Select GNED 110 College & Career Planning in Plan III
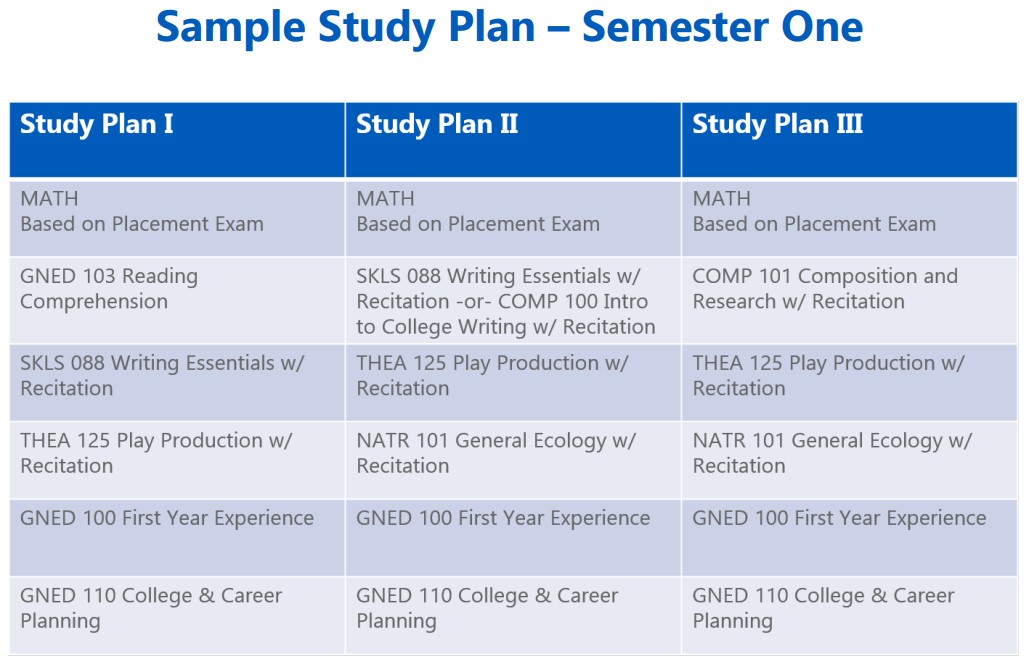This screenshot has width=1026, height=663. click(823, 608)
